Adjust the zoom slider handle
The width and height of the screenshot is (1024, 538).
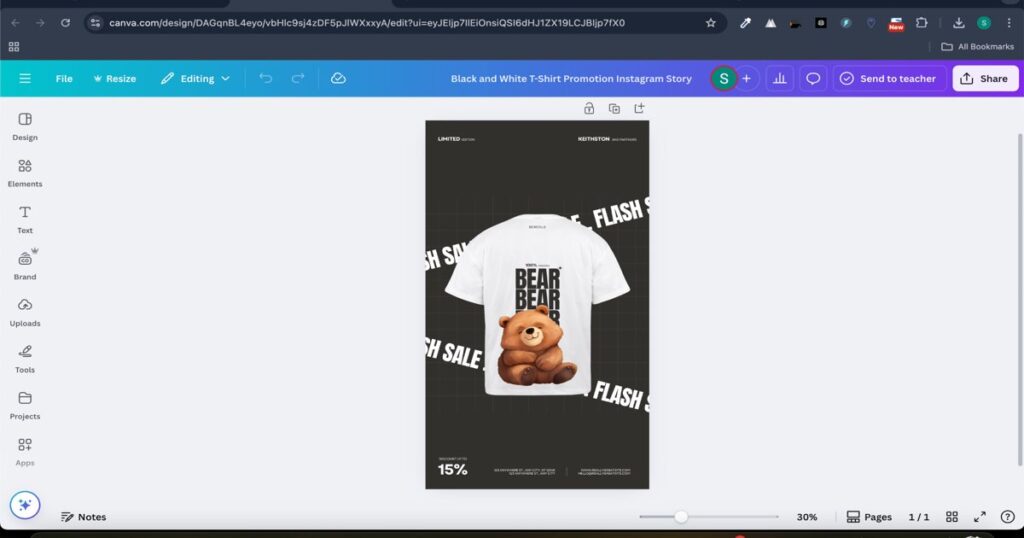pyautogui.click(x=680, y=516)
